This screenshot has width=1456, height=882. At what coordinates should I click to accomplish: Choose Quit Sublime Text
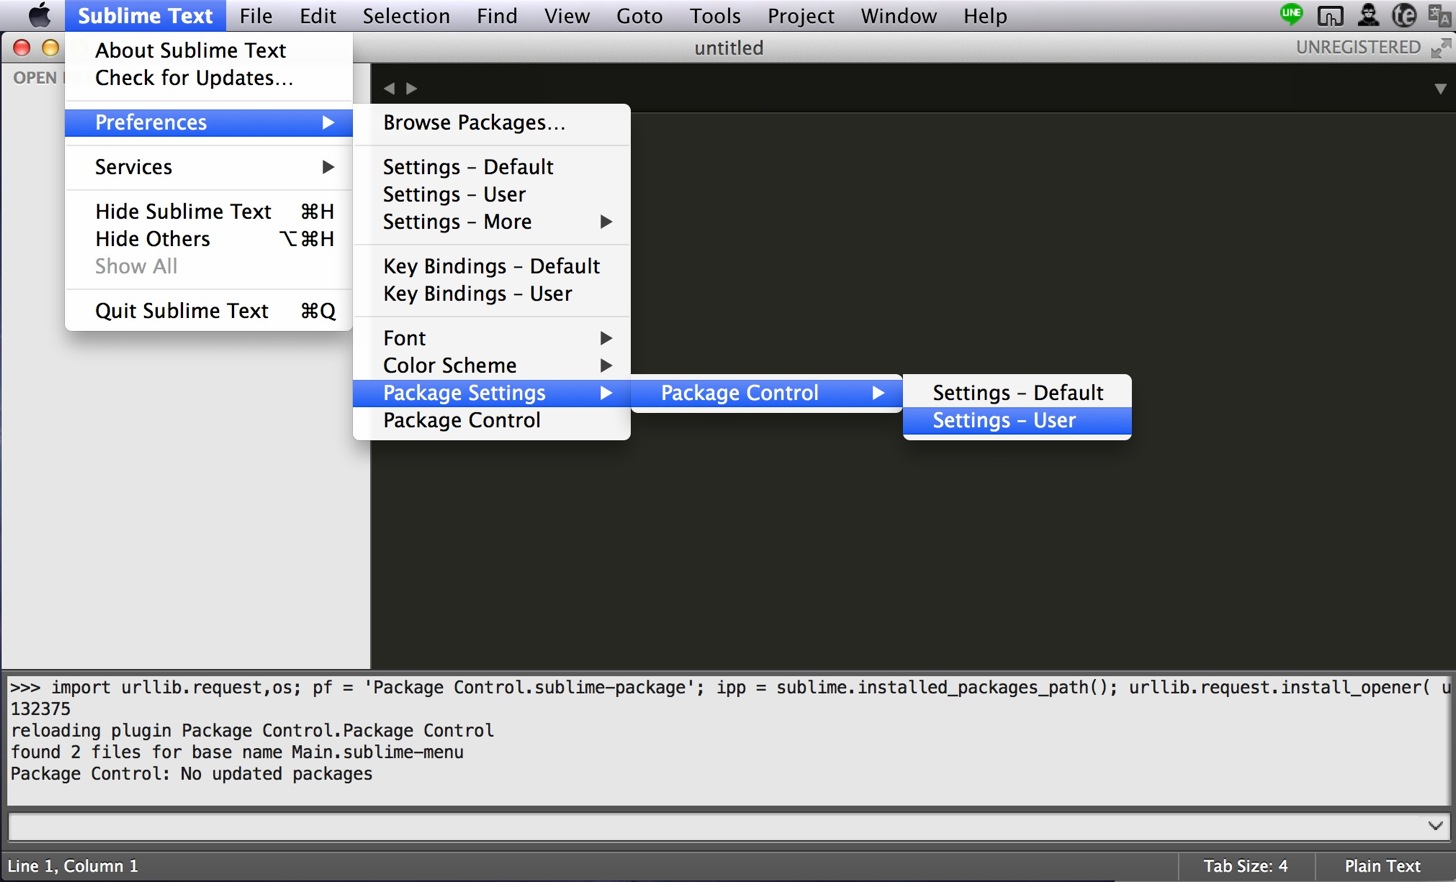pyautogui.click(x=209, y=311)
